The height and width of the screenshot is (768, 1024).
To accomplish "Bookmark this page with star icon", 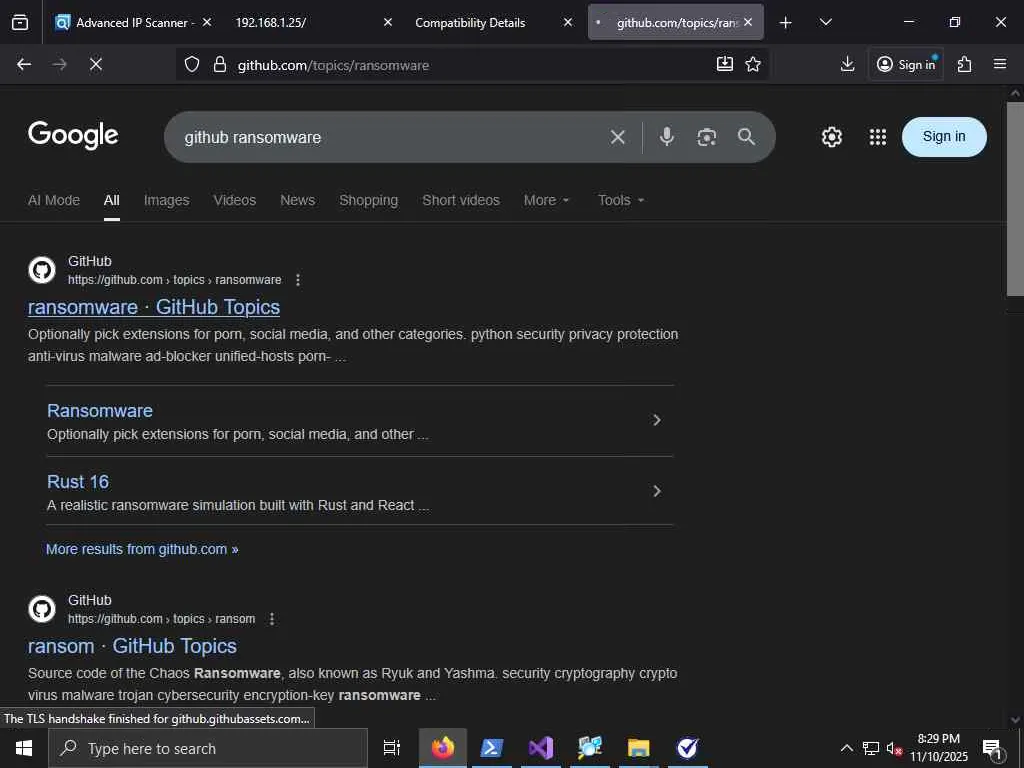I will click(753, 64).
